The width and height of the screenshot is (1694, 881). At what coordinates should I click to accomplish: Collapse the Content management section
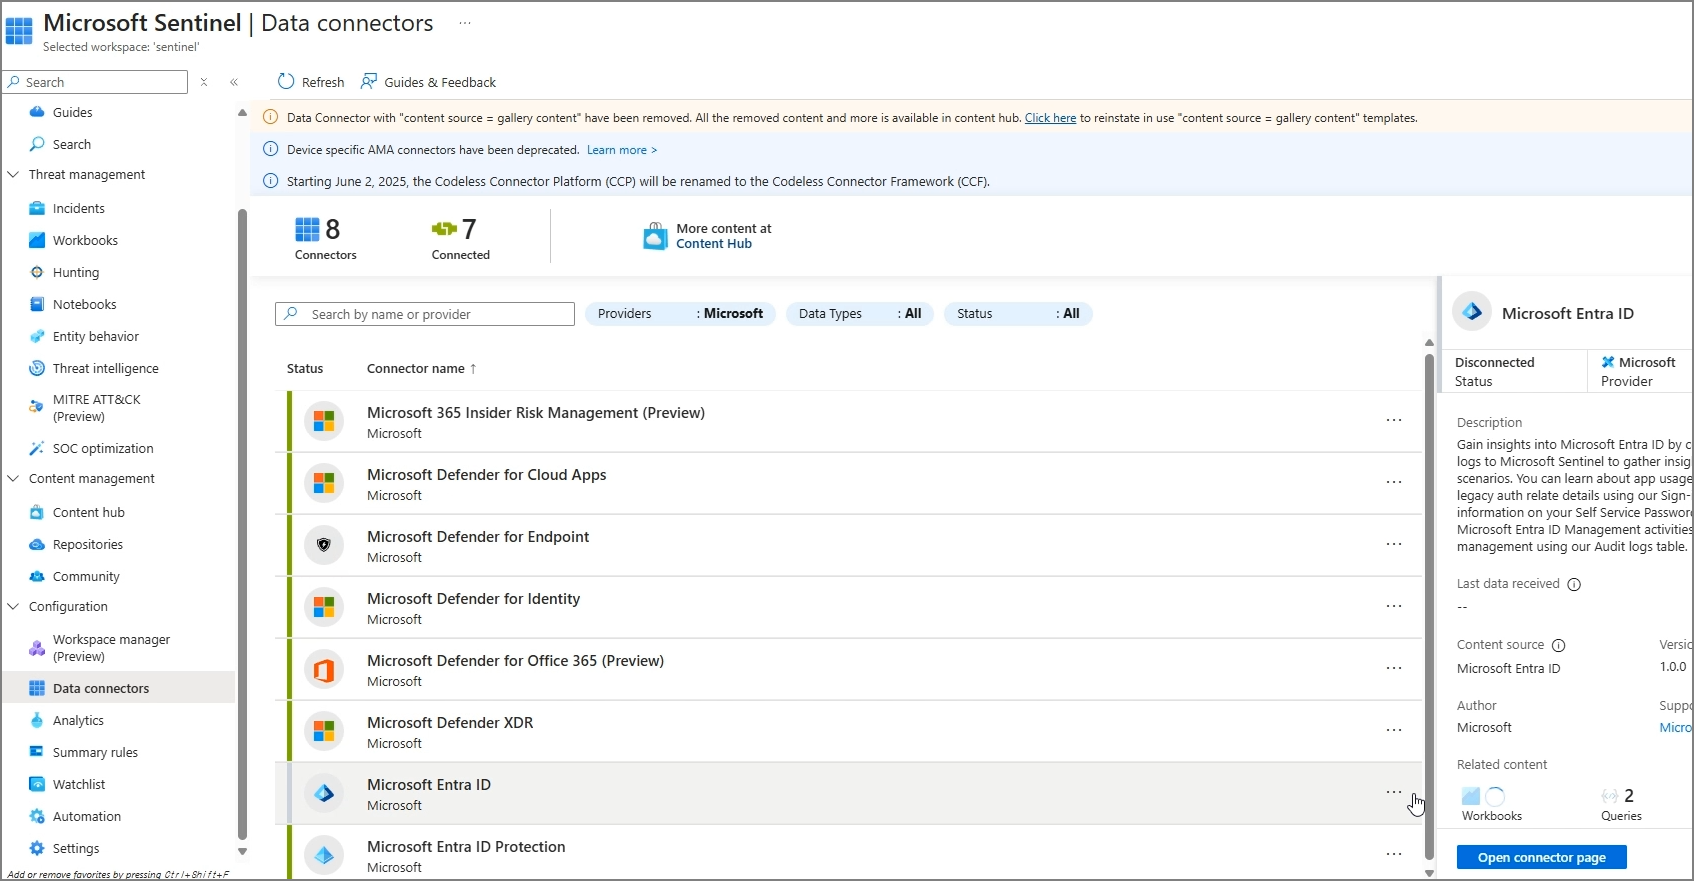13,478
